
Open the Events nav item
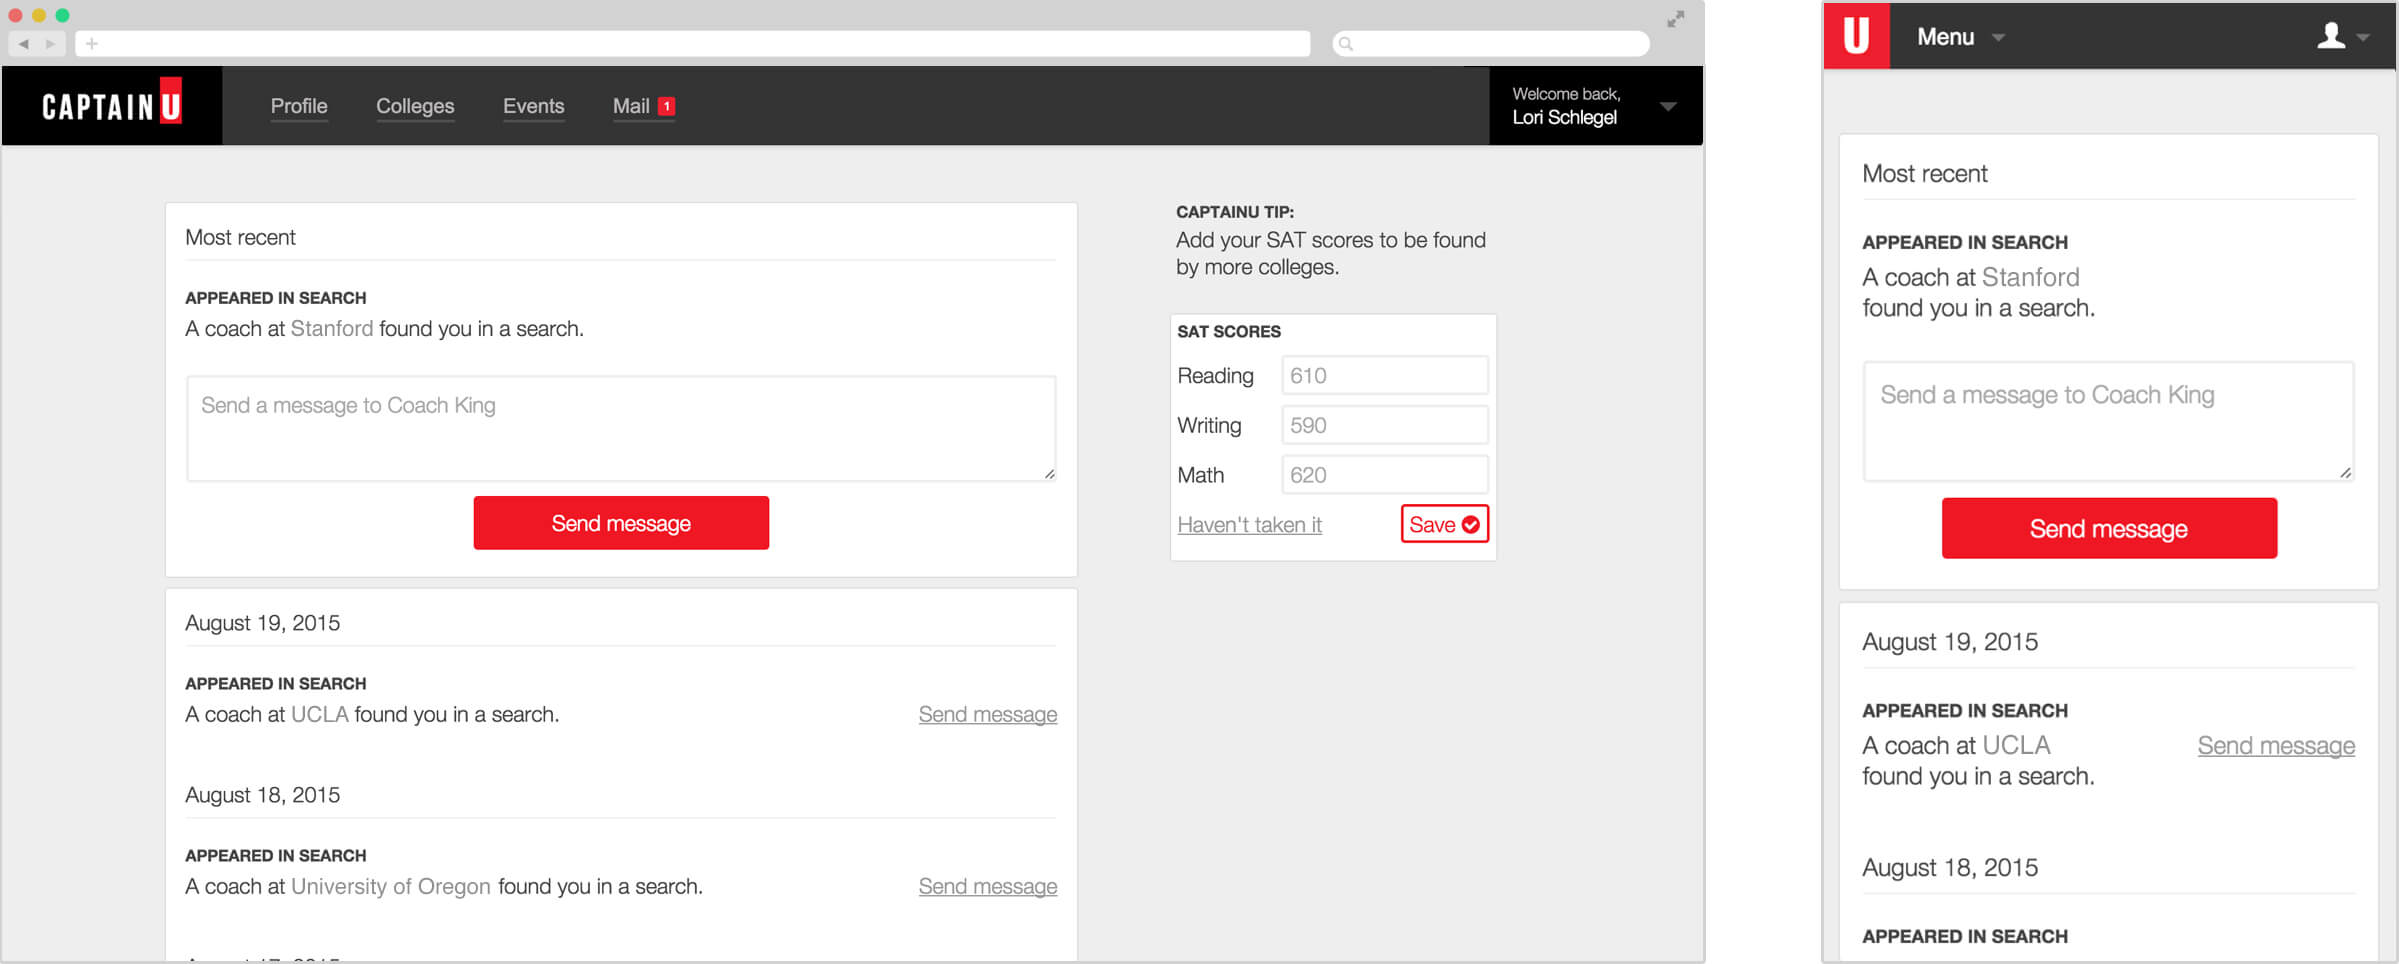533,106
